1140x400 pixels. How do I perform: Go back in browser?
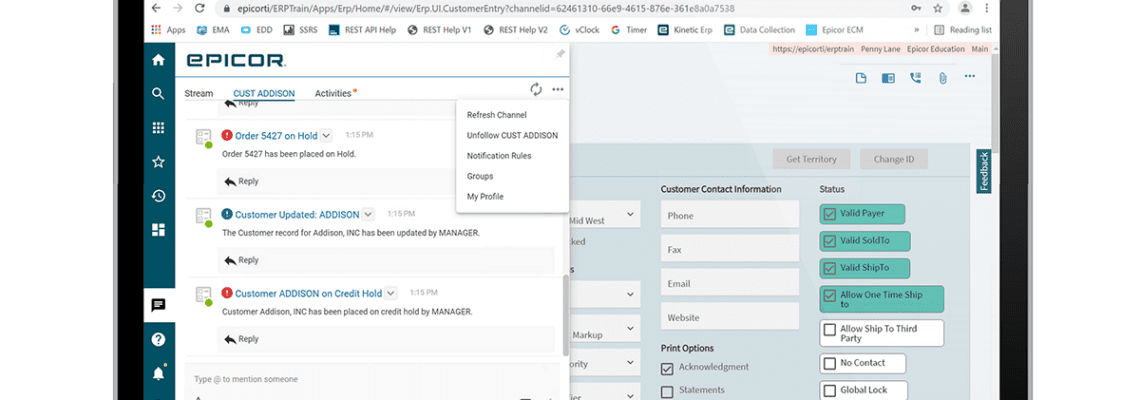pyautogui.click(x=156, y=9)
